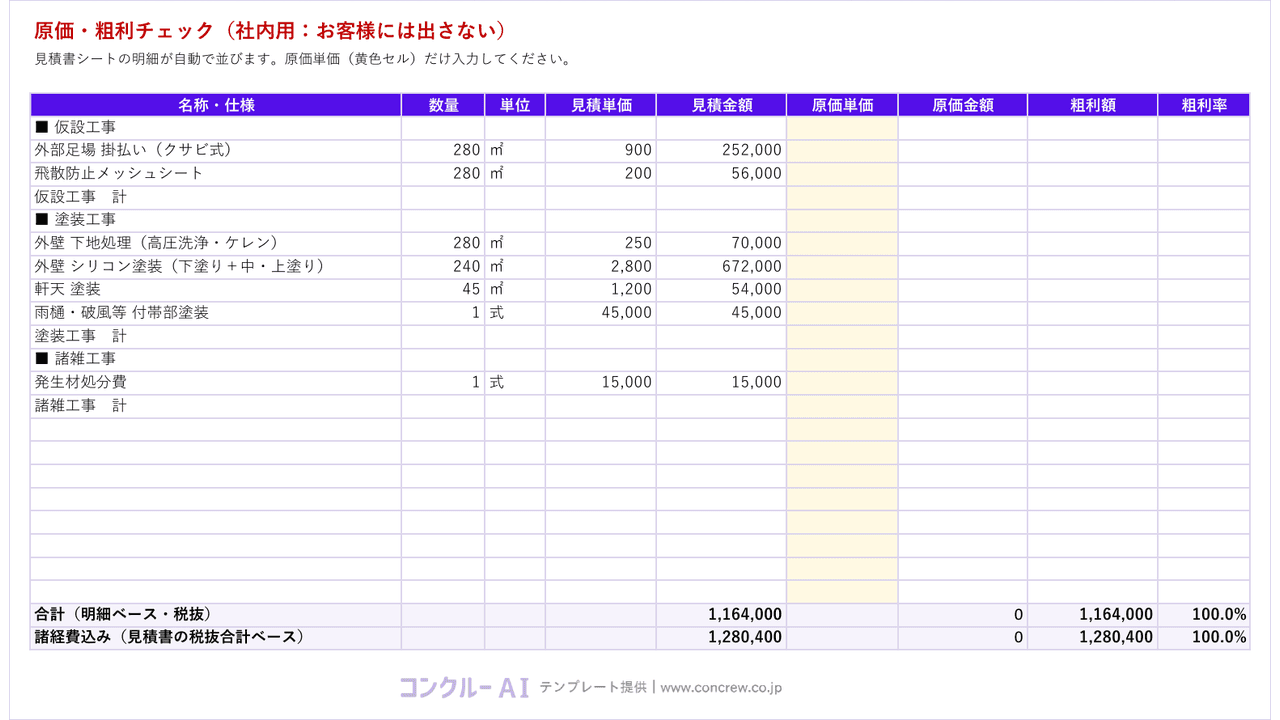Click the 飛散防止メッシュシート cell

(x=216, y=174)
